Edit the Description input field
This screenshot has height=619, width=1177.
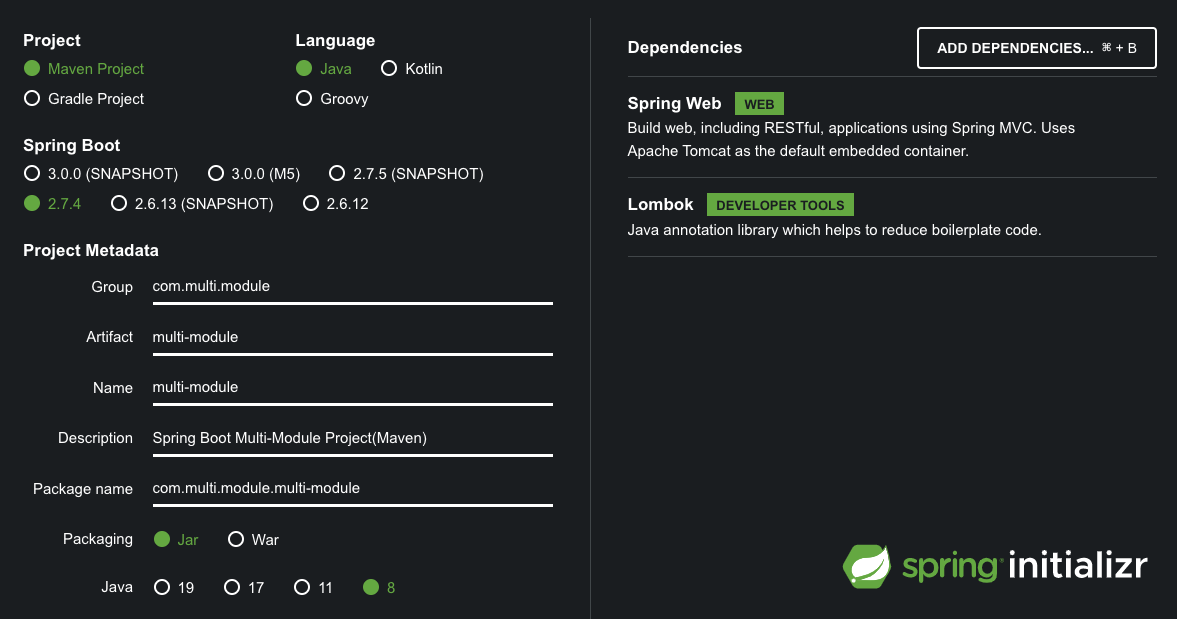tap(353, 438)
